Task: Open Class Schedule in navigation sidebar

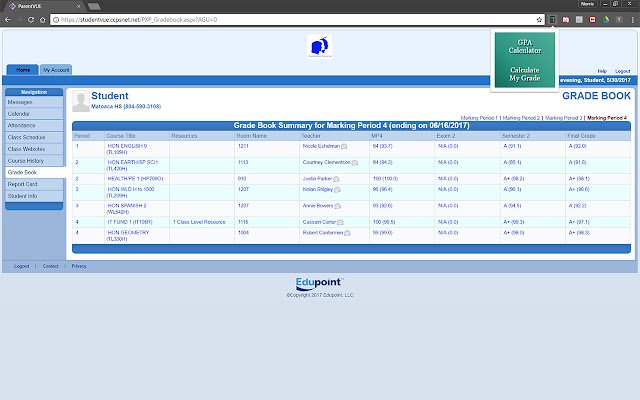Action: pos(34,137)
